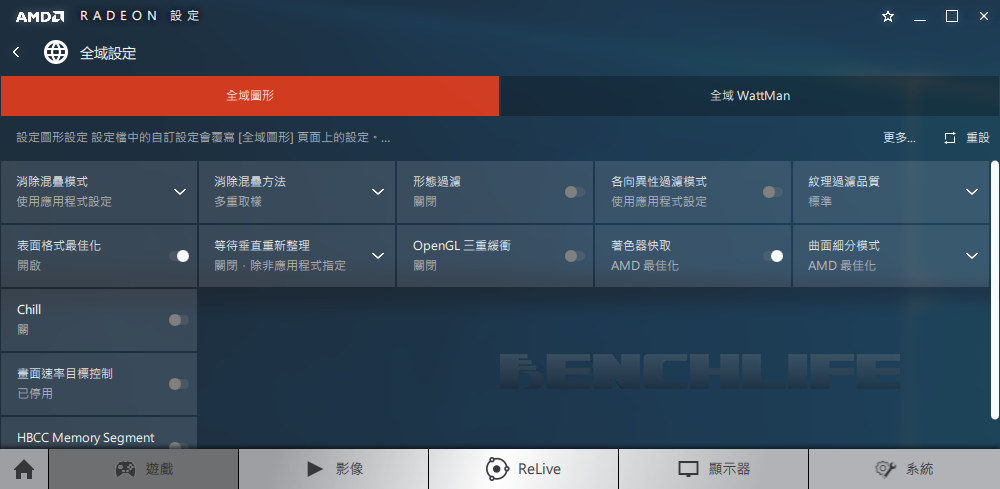Image resolution: width=1000 pixels, height=489 pixels.
Task: Enable 畫面速率目標控制 switch
Action: coord(179,384)
